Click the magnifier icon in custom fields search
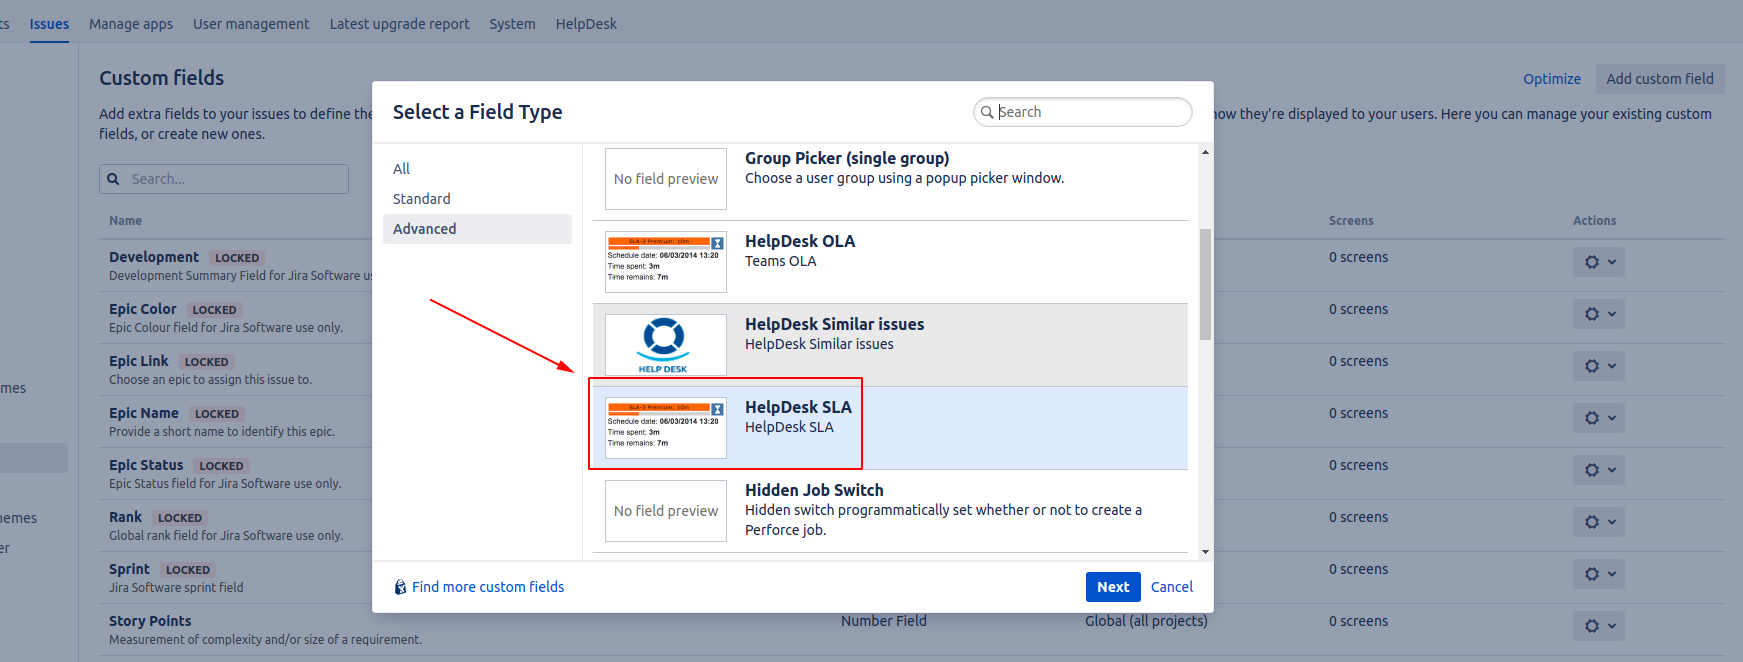 click(113, 179)
